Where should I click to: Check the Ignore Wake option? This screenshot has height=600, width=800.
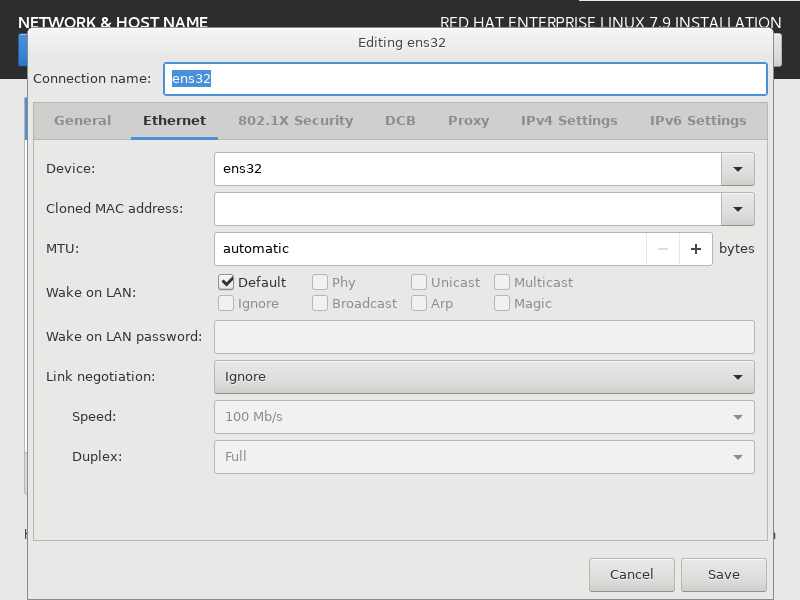click(x=226, y=303)
